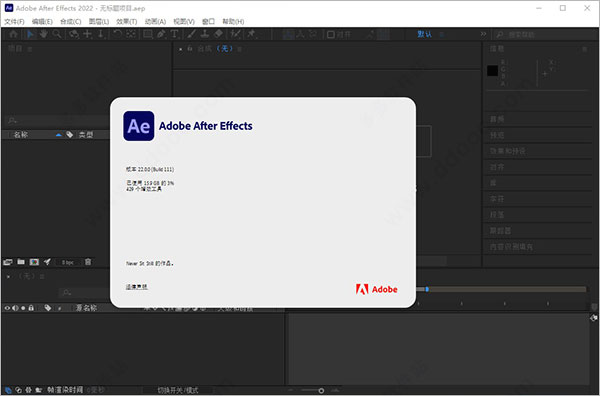Viewport: 600px width, 396px height.
Task: Expand the 效果和预设 panel
Action: [507, 151]
